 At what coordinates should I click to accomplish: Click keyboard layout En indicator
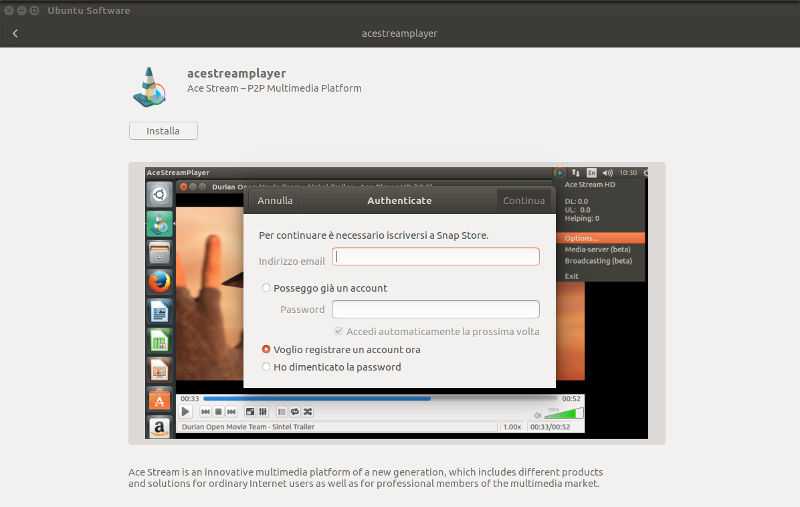pos(591,172)
